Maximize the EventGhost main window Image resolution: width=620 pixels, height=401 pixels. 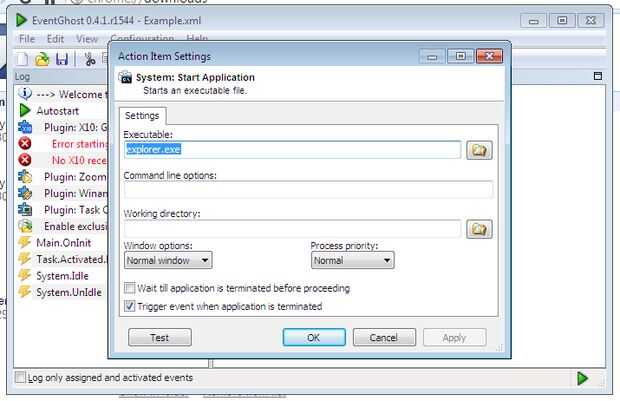[562, 20]
